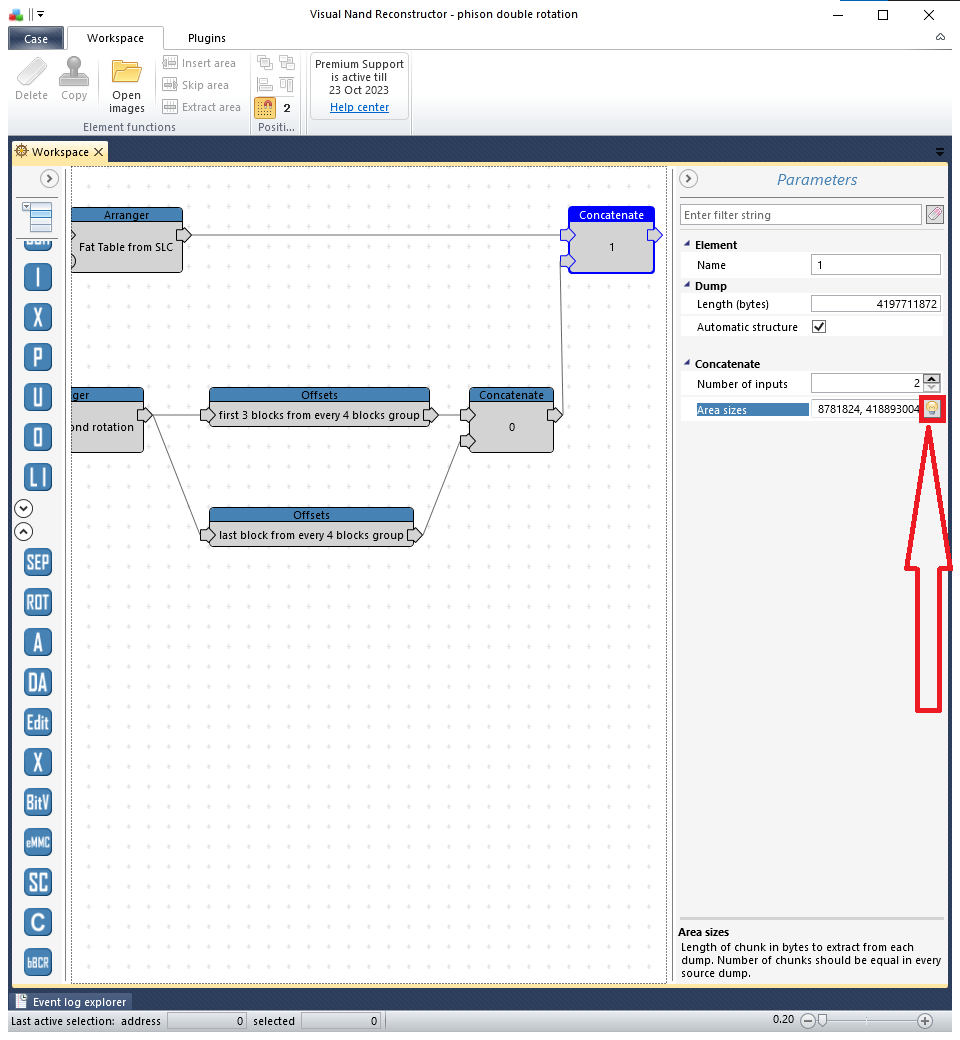Click the Enter filter string field
960x1040 pixels.
[x=800, y=215]
